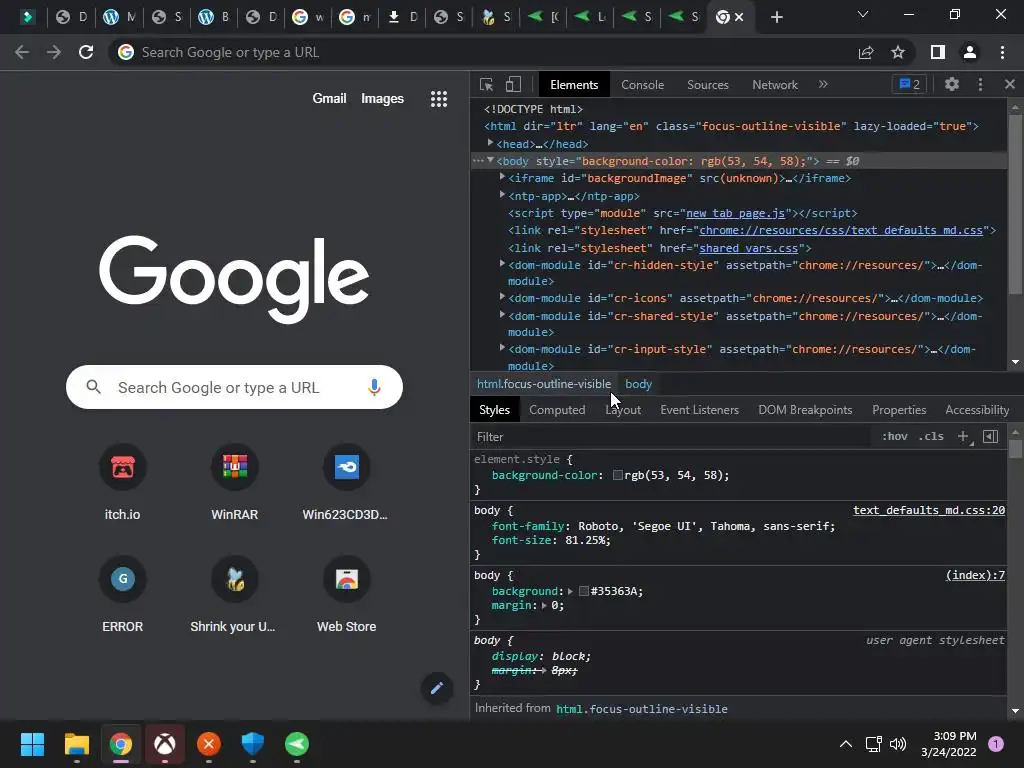
Task: Select the body breadcrumb
Action: tap(638, 384)
